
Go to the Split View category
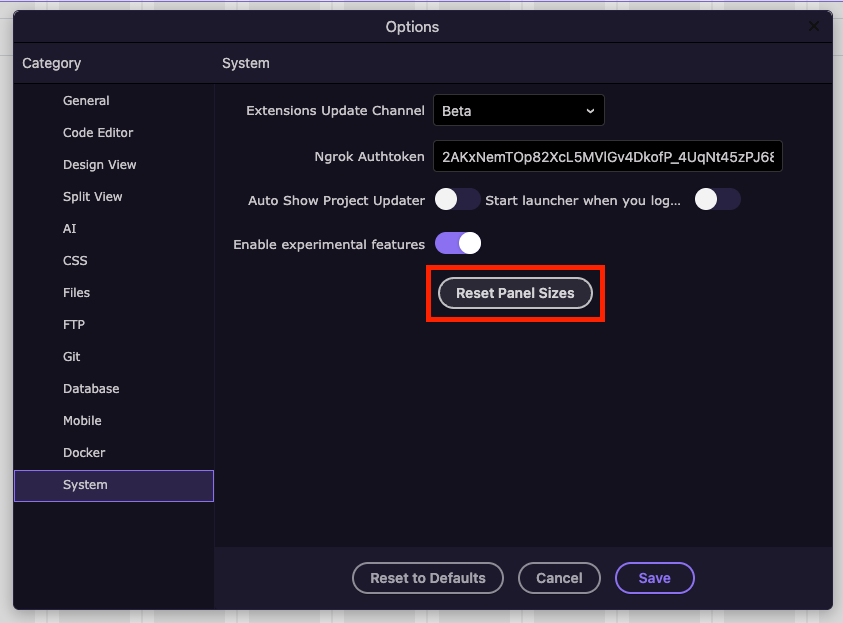[114, 197]
